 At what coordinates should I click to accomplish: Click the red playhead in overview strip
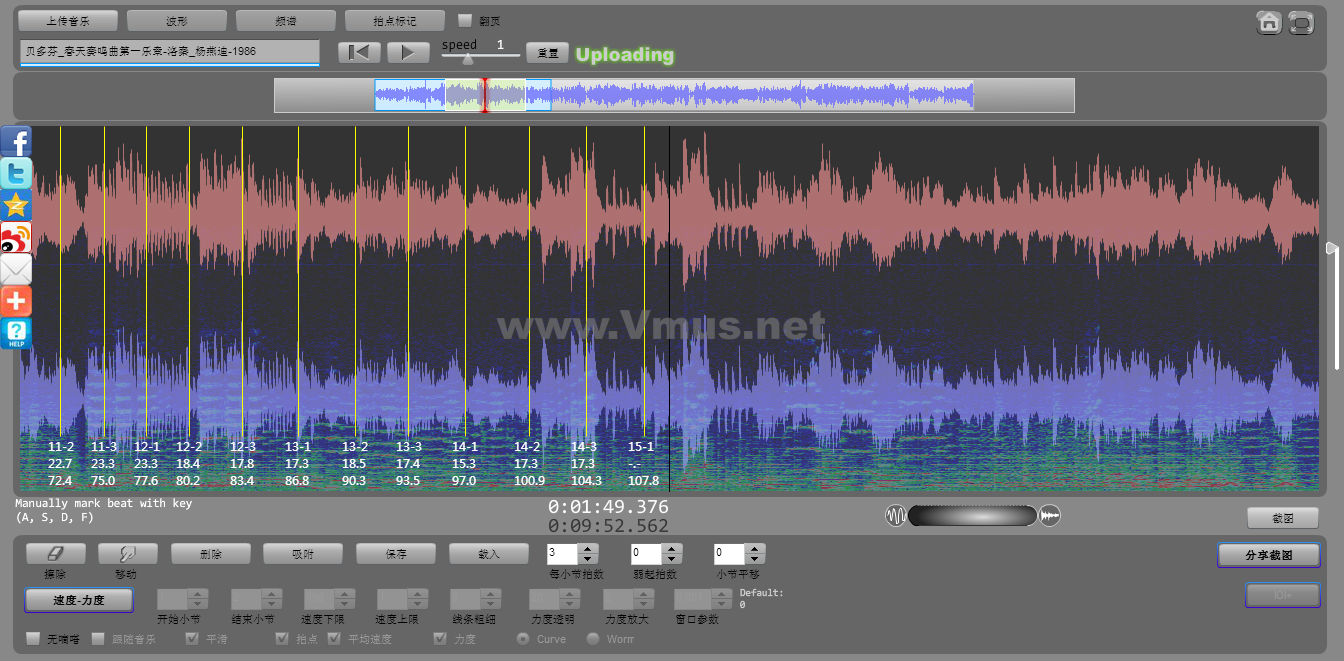pos(484,96)
